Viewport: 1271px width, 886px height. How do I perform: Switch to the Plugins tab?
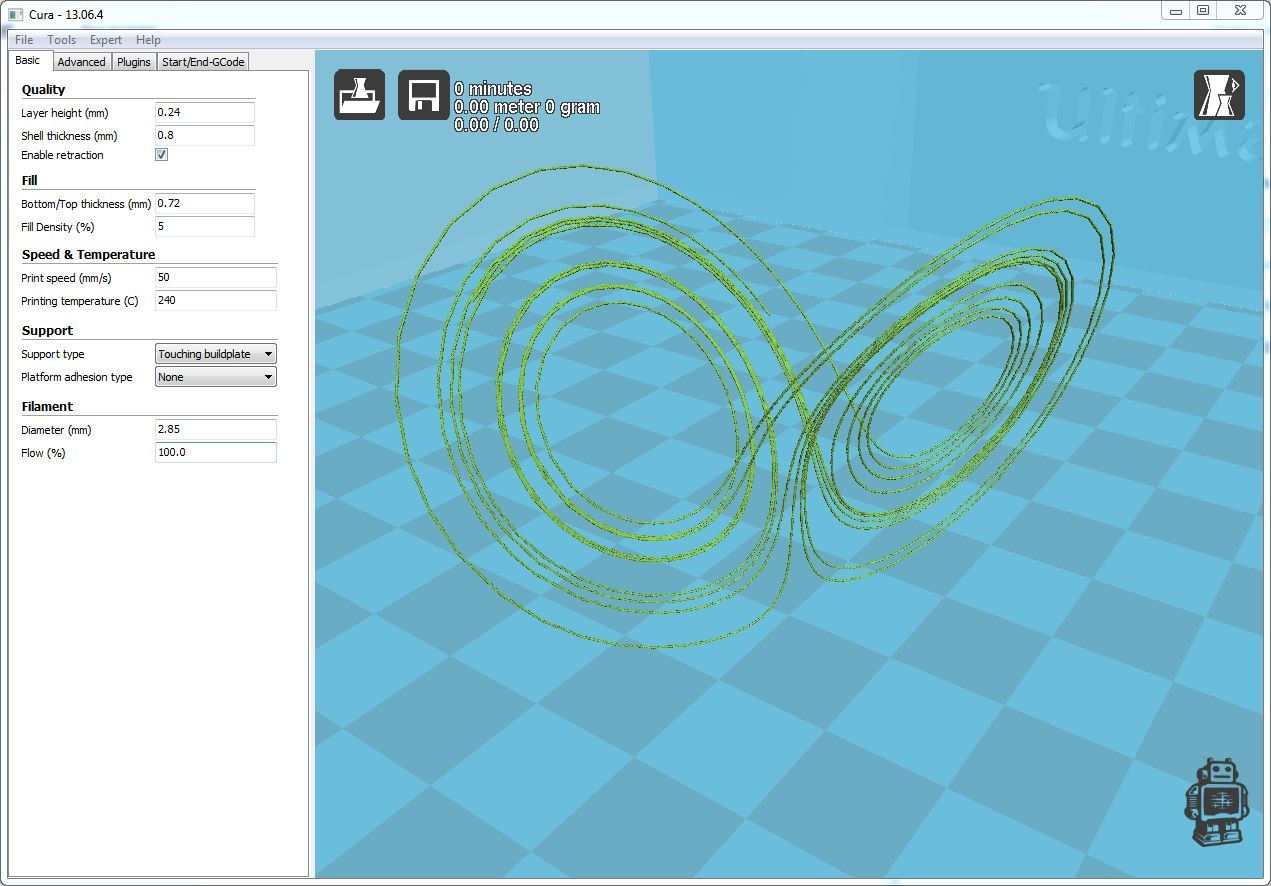pos(133,62)
